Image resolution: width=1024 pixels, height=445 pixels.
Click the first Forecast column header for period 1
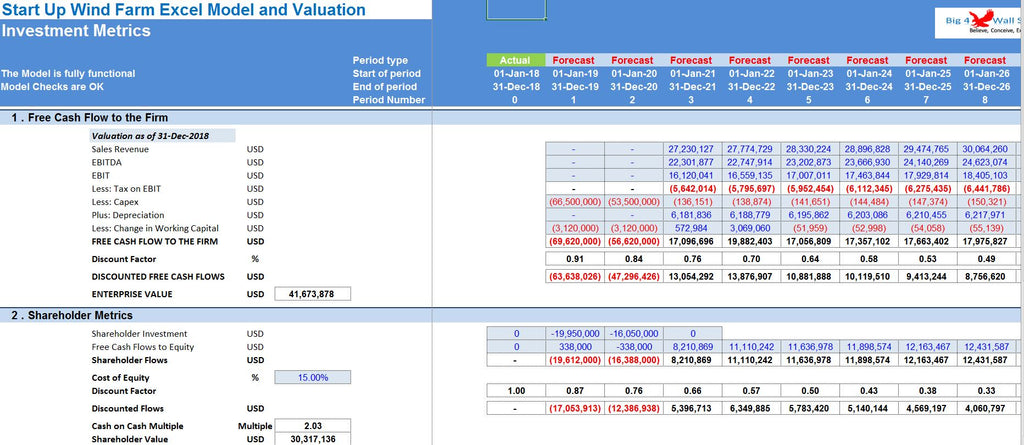click(574, 61)
